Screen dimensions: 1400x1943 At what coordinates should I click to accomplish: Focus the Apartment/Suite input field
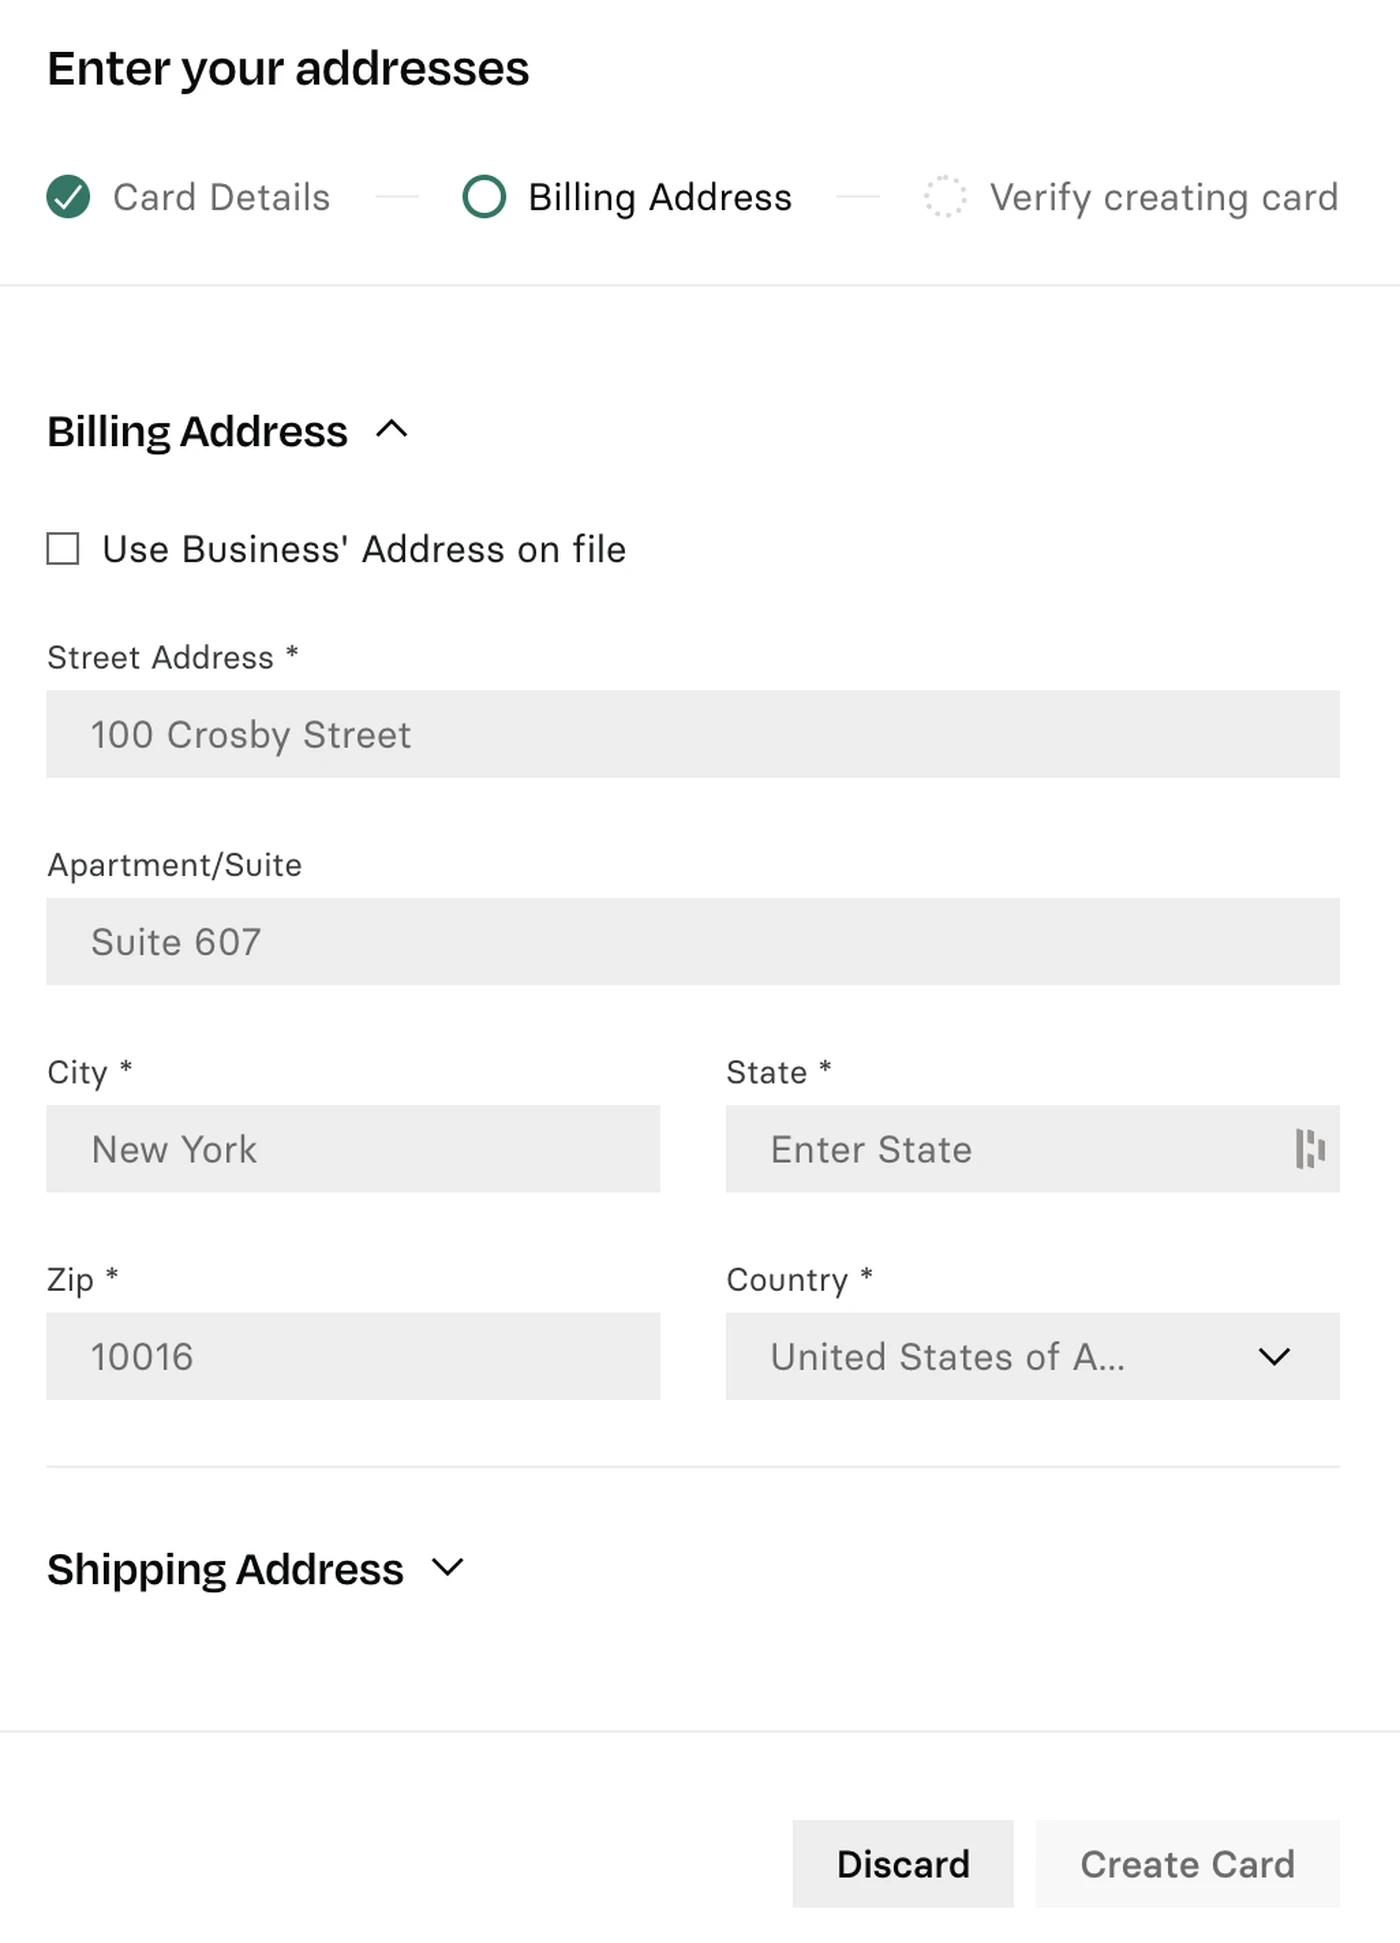click(x=693, y=941)
